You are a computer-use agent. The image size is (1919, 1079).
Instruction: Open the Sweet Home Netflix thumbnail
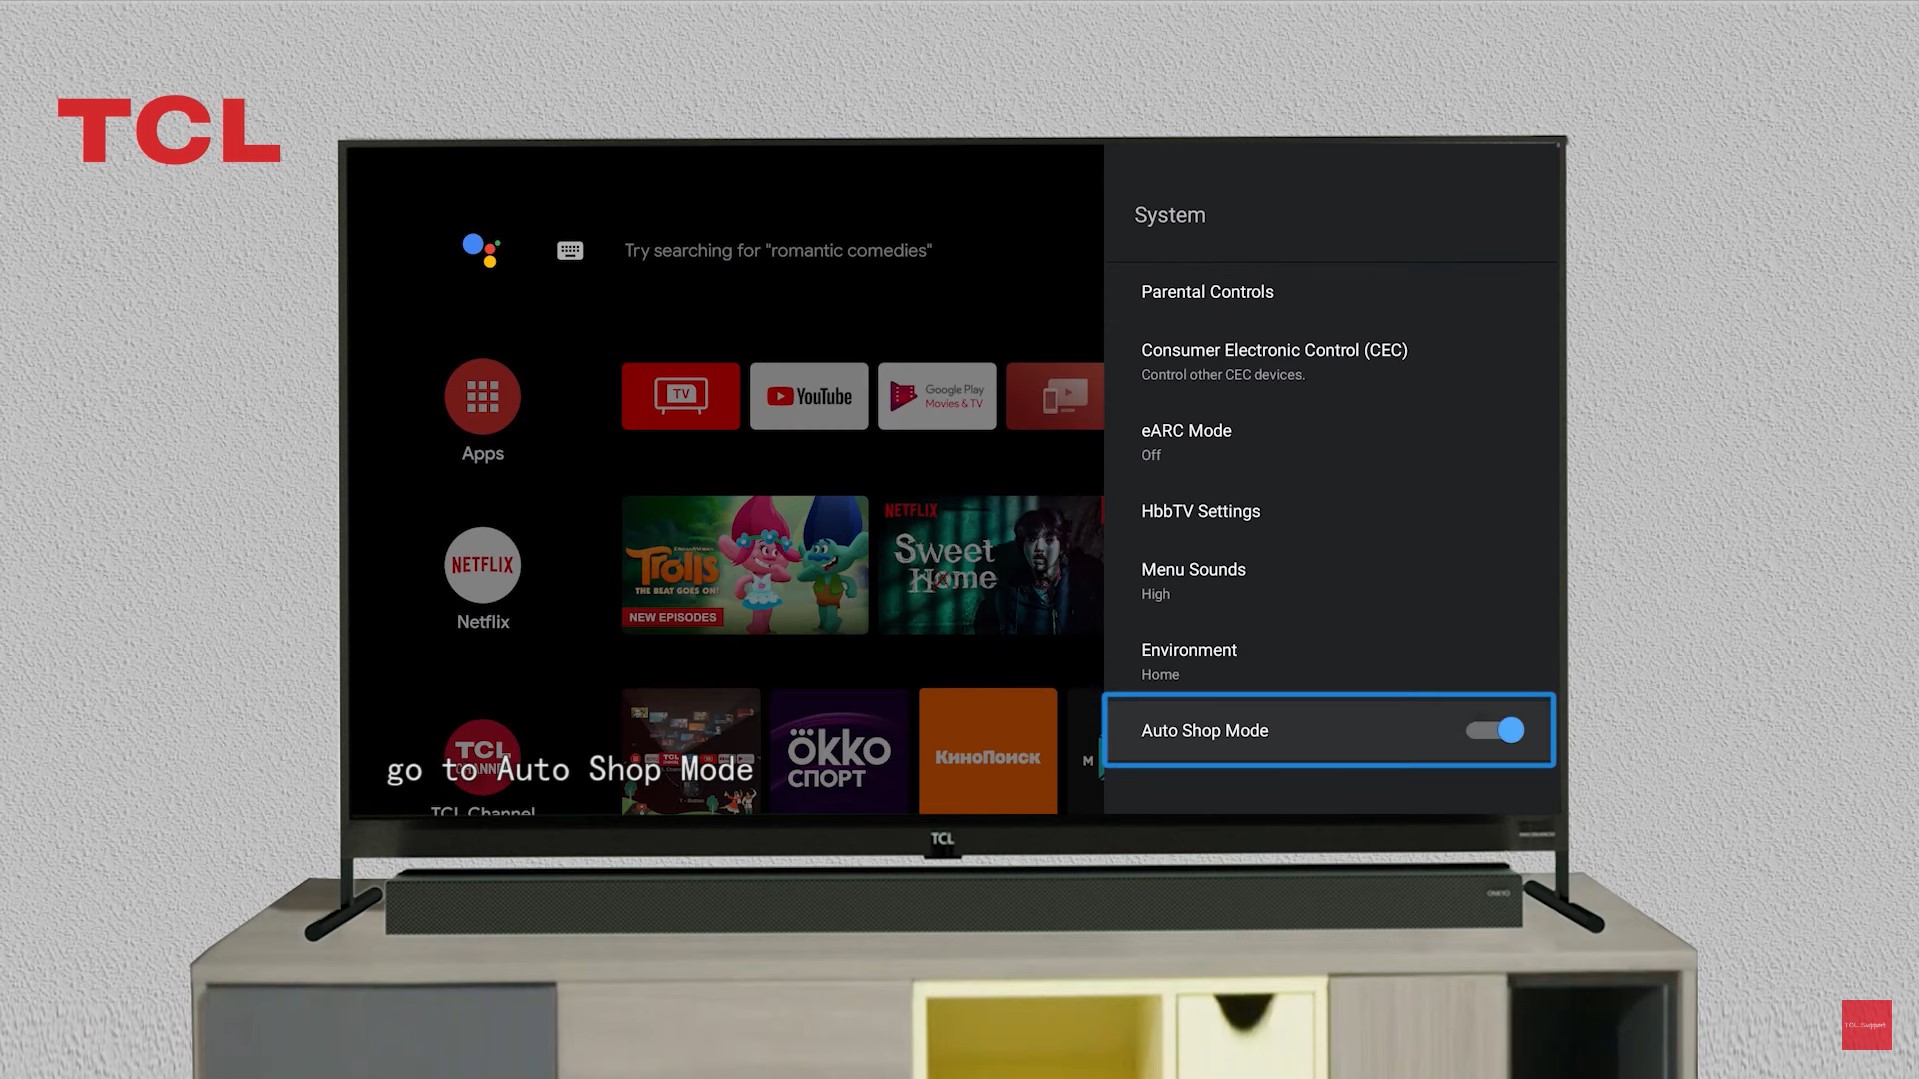[x=990, y=565]
